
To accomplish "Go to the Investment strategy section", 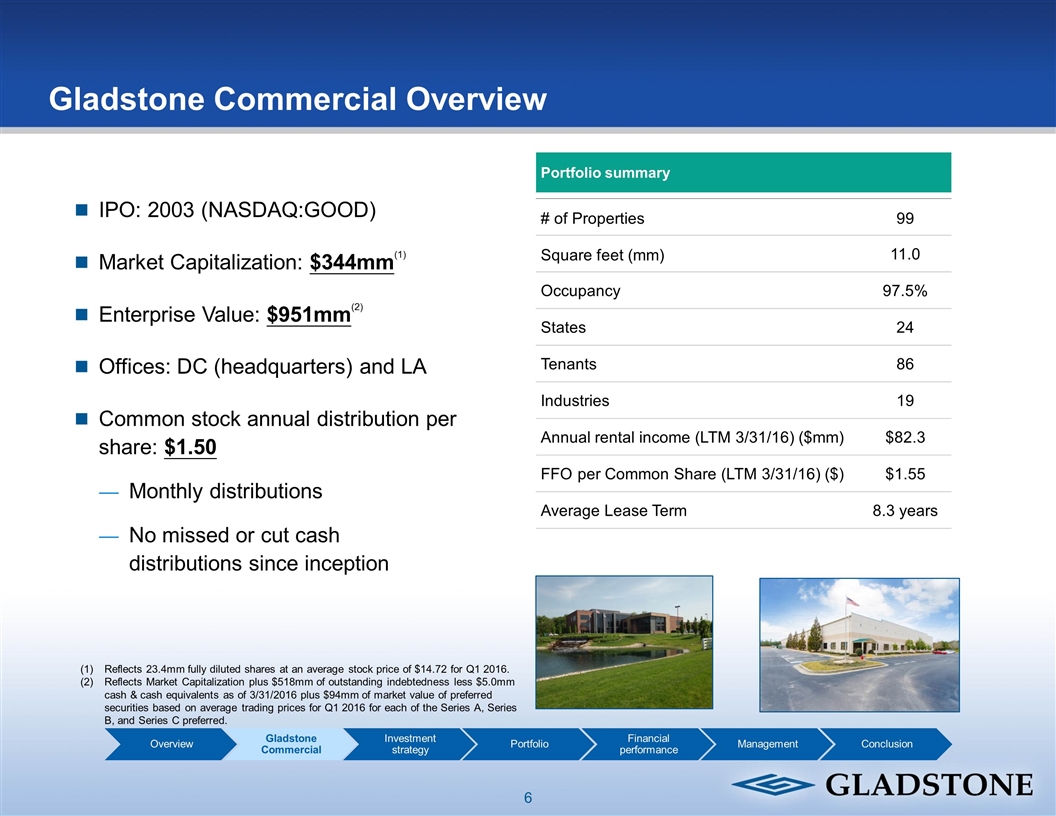I will 409,744.
